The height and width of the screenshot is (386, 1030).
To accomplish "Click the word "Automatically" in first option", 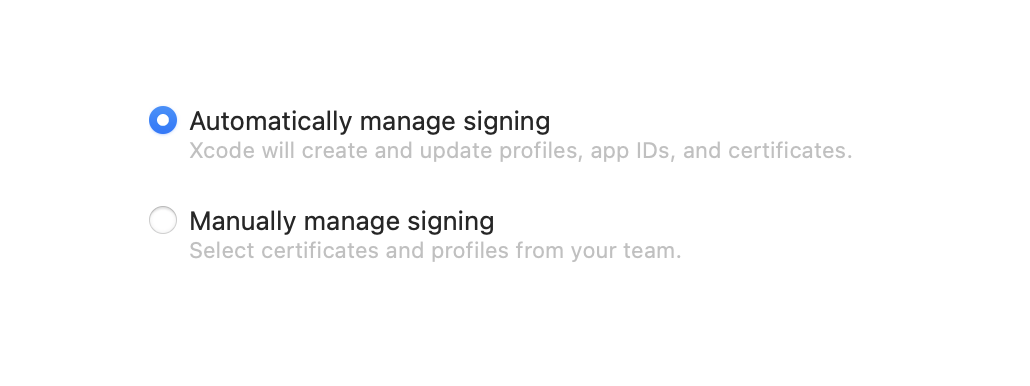I will (271, 122).
